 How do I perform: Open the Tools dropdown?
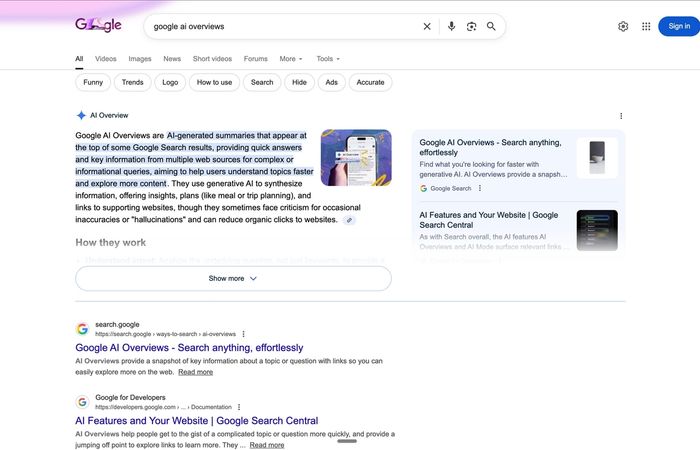pos(328,59)
